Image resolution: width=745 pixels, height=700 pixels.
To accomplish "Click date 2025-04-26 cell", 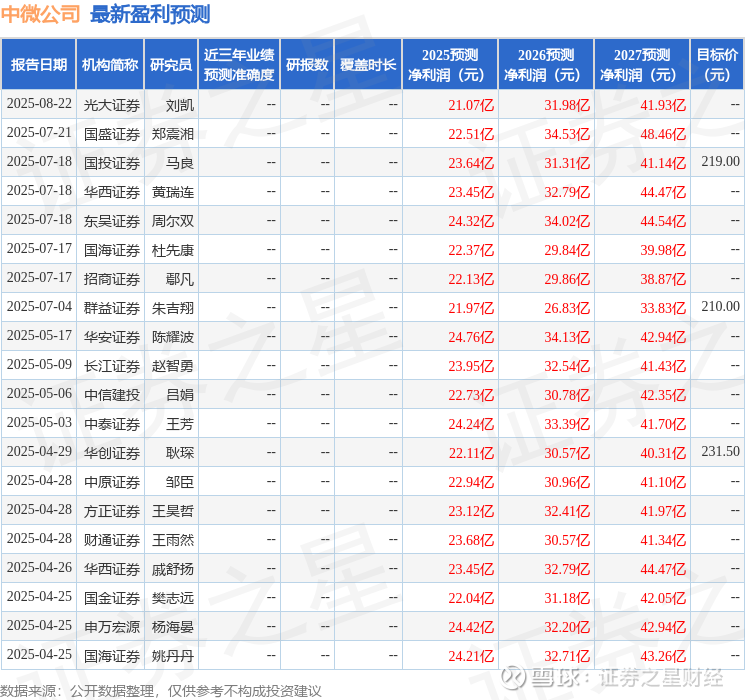I will 39,567.
